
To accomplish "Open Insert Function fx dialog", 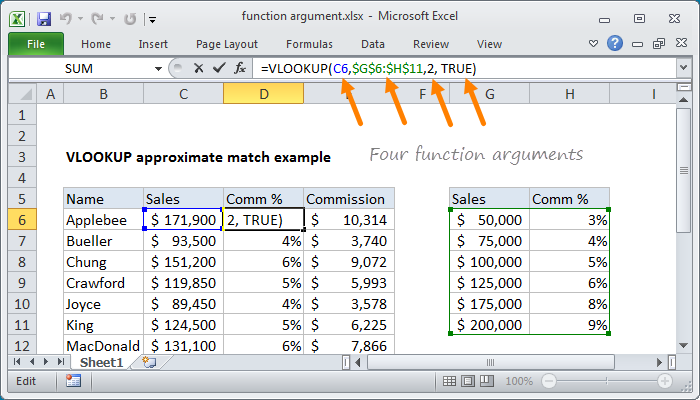I will coord(240,68).
